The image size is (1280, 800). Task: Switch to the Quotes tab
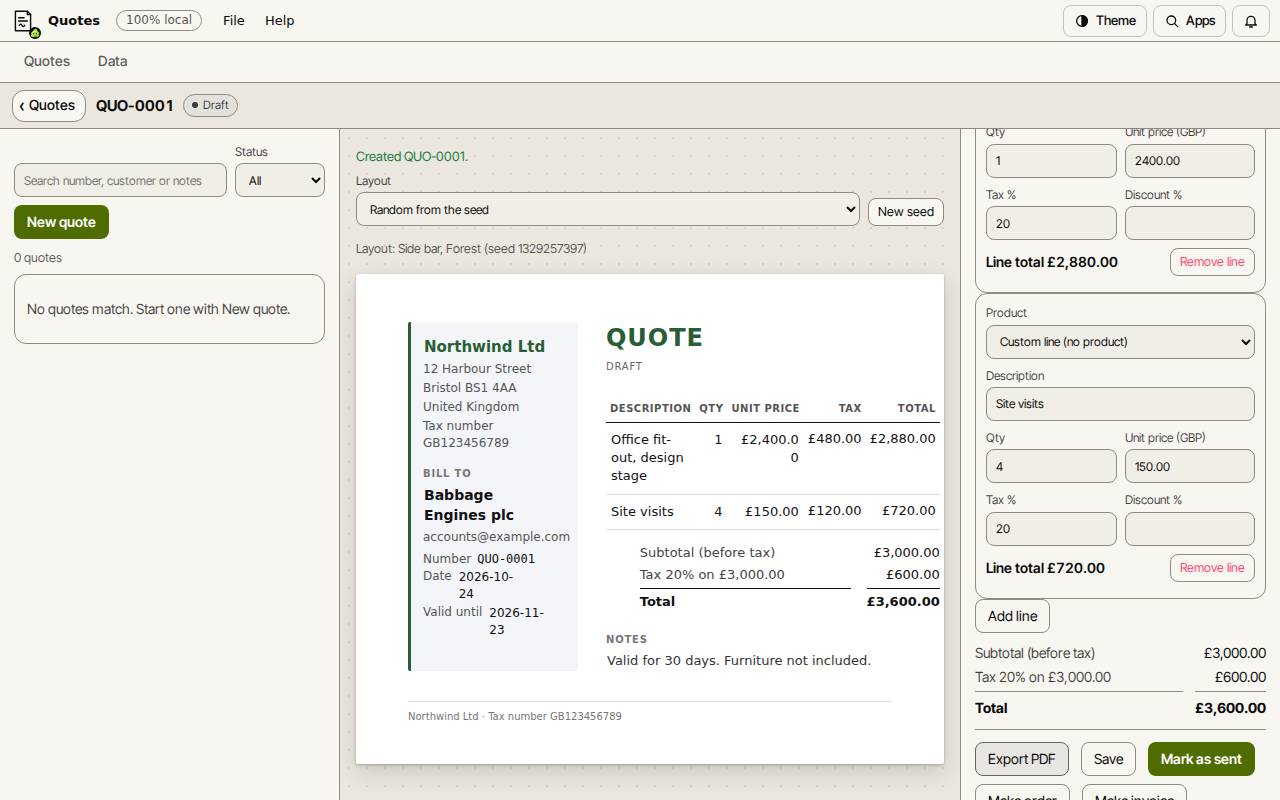coord(47,61)
